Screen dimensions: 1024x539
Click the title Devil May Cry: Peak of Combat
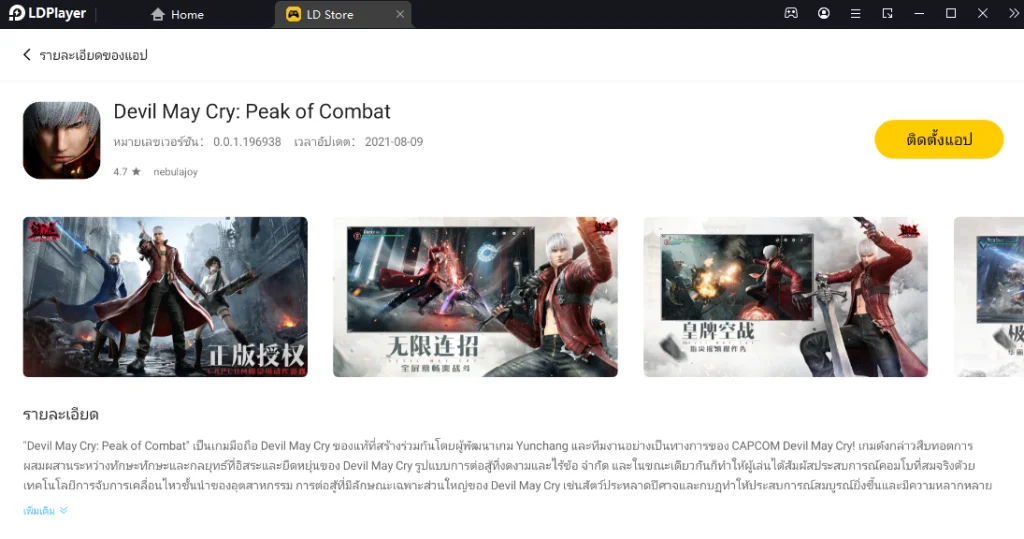(252, 112)
